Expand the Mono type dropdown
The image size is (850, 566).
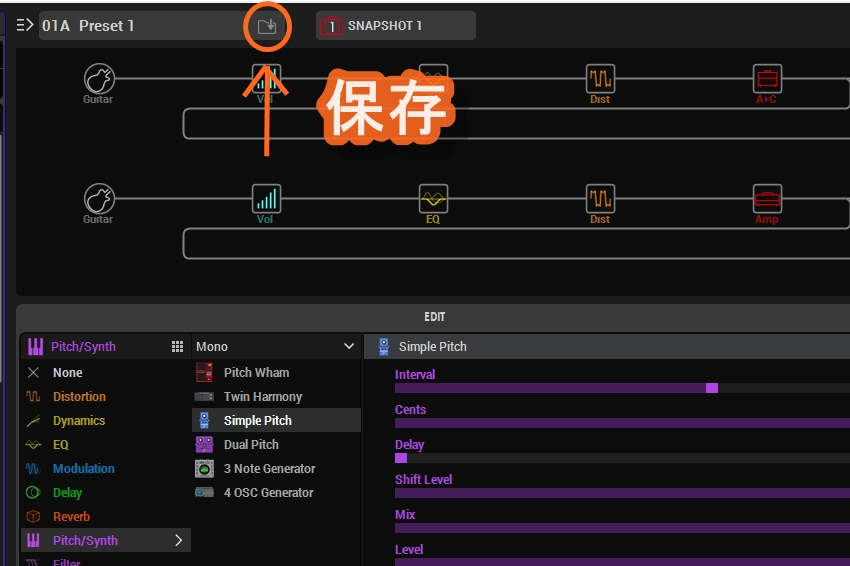click(348, 347)
